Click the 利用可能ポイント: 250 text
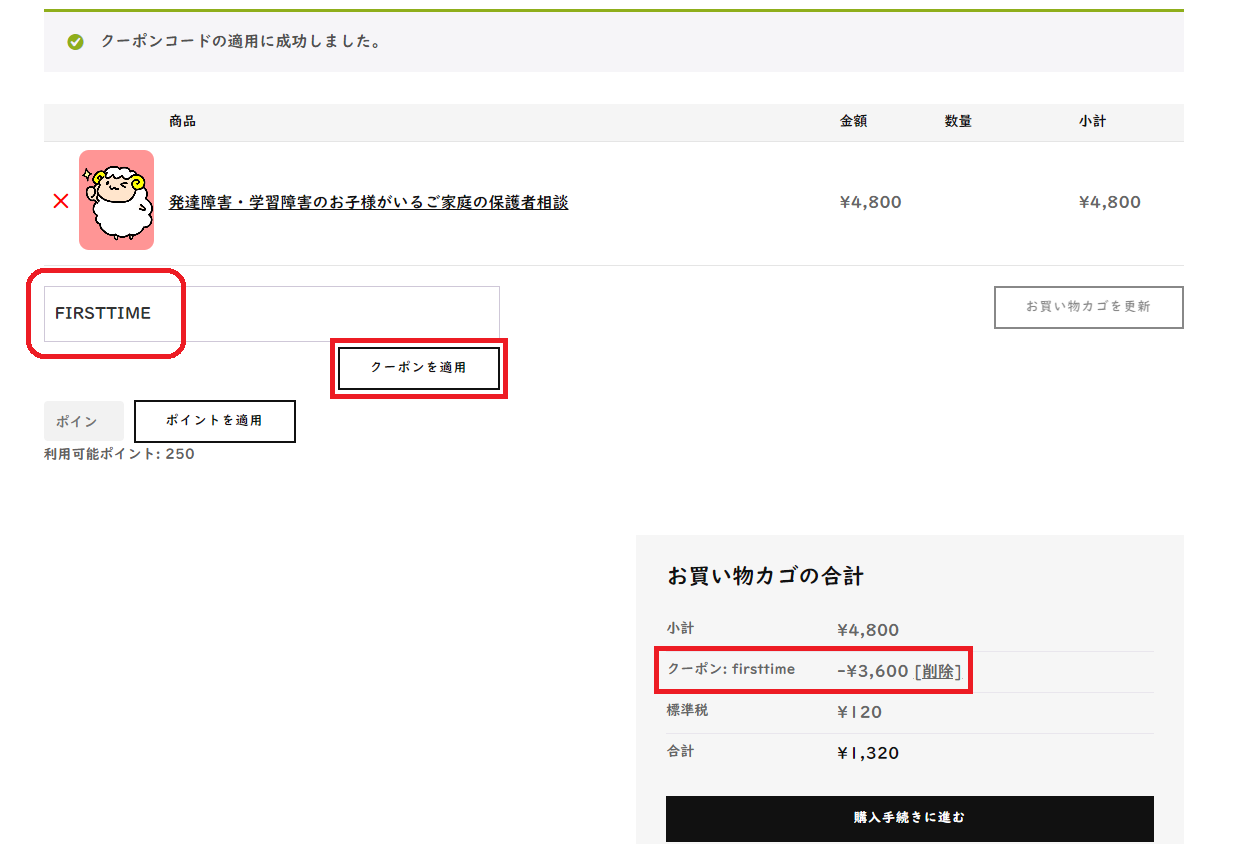 119,454
